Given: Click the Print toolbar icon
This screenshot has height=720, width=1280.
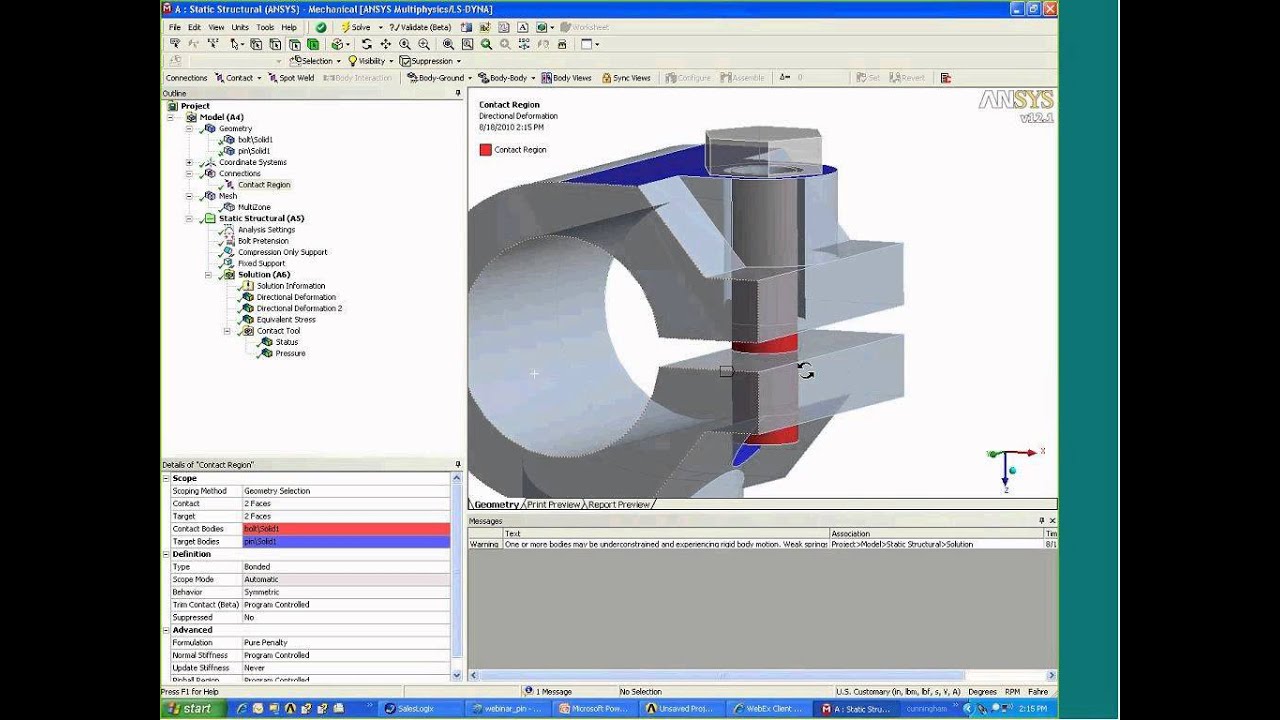Looking at the screenshot, I should 561,44.
